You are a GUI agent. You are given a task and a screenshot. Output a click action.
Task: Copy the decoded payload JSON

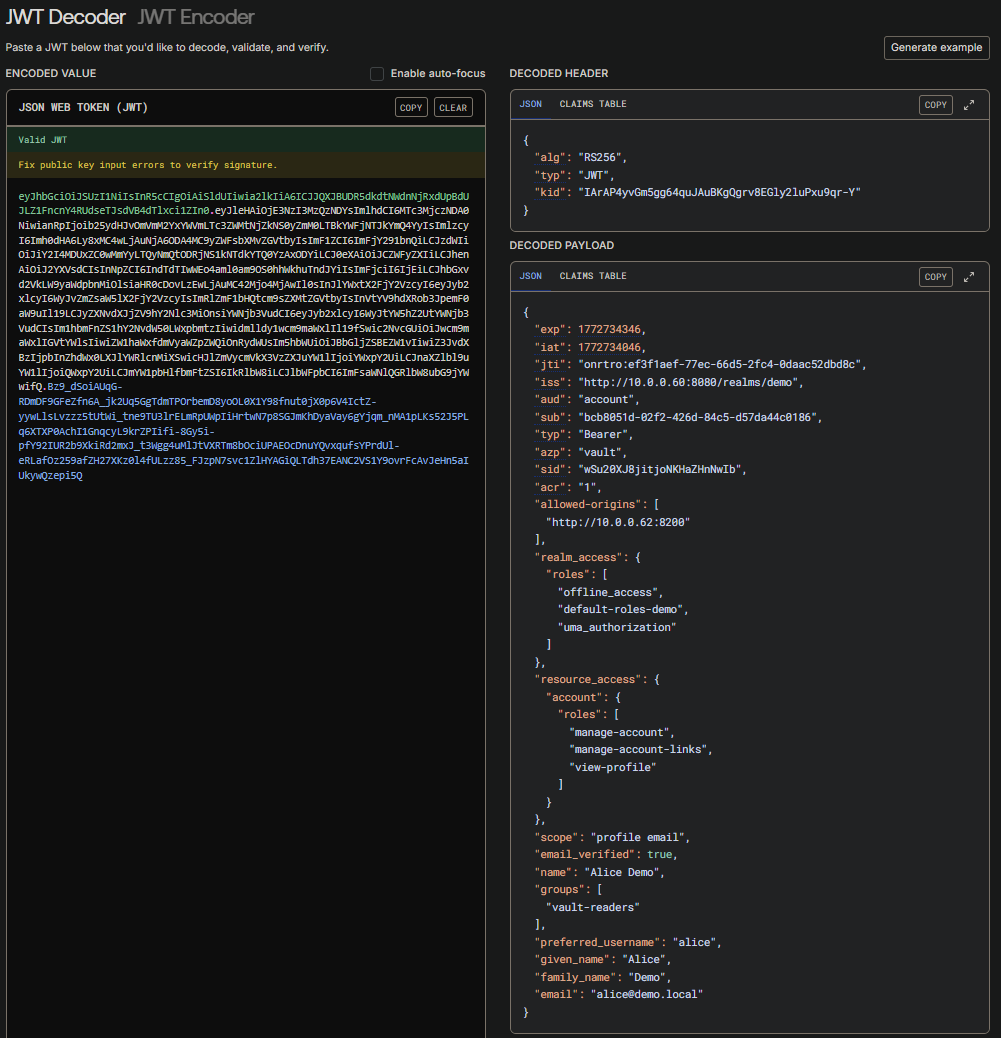[x=935, y=277]
